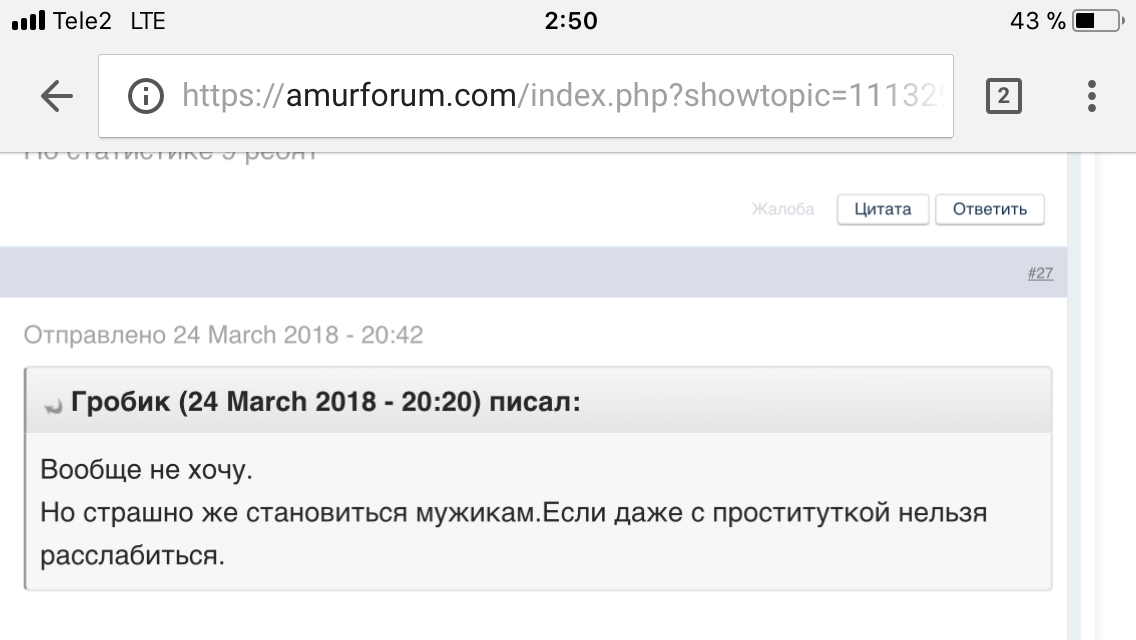Click quote header "Гробик ... писал:"
Viewport: 1136px width, 640px height.
click(x=325, y=403)
